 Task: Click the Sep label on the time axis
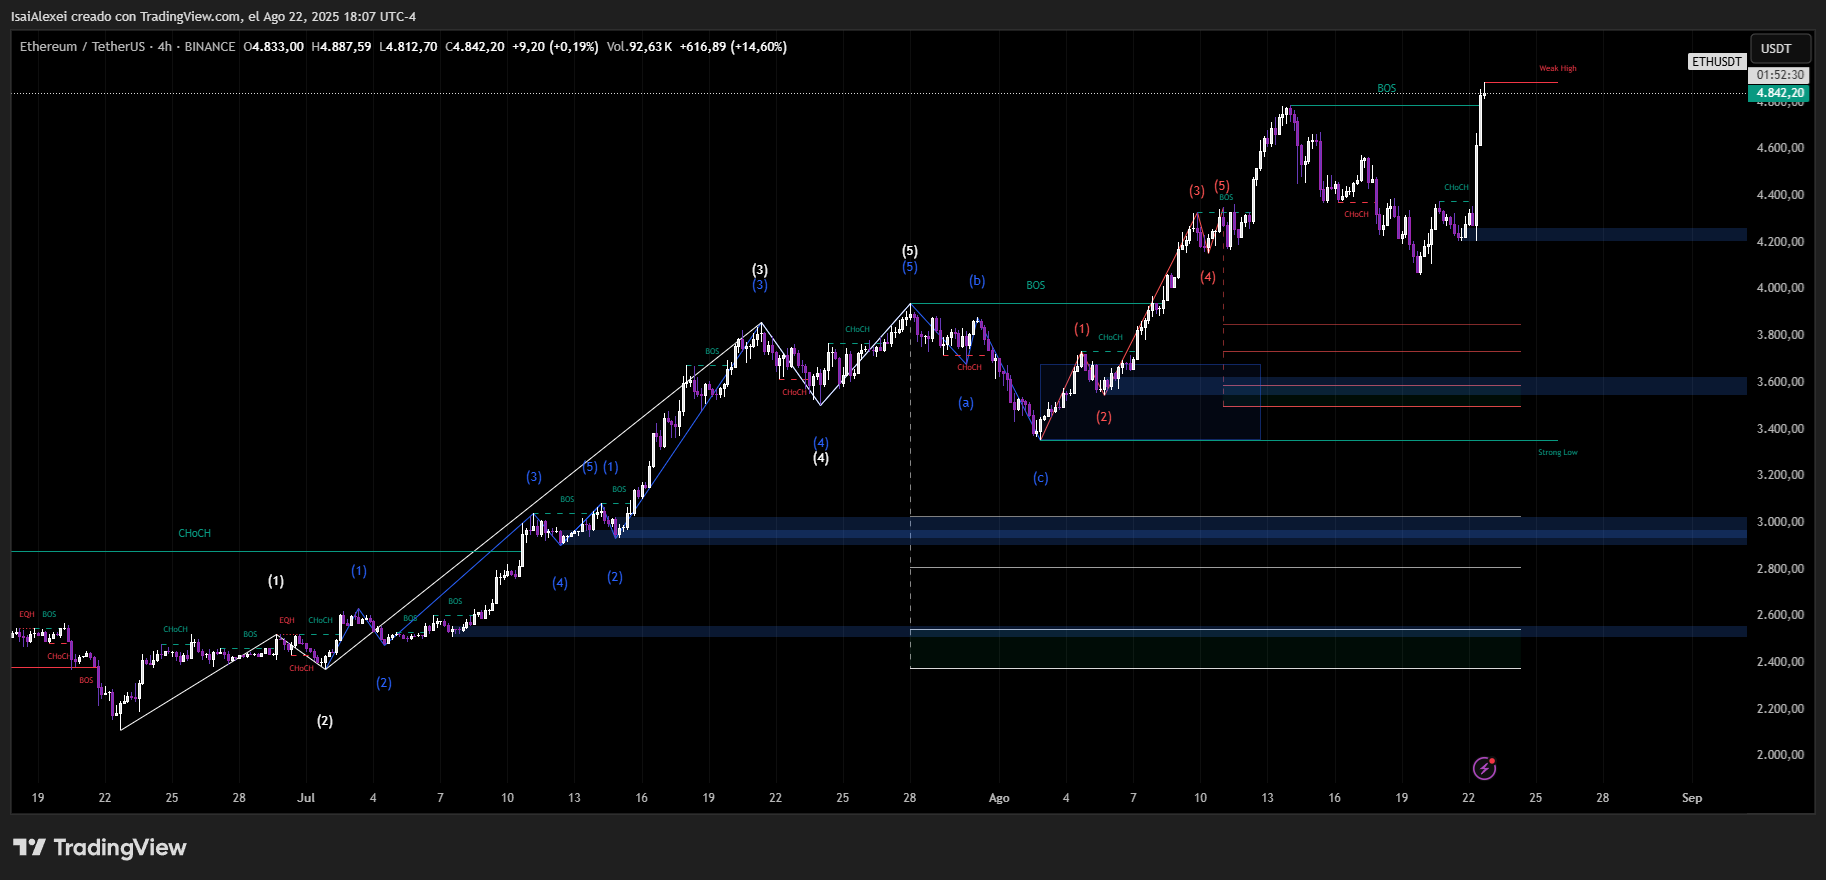(x=1691, y=798)
